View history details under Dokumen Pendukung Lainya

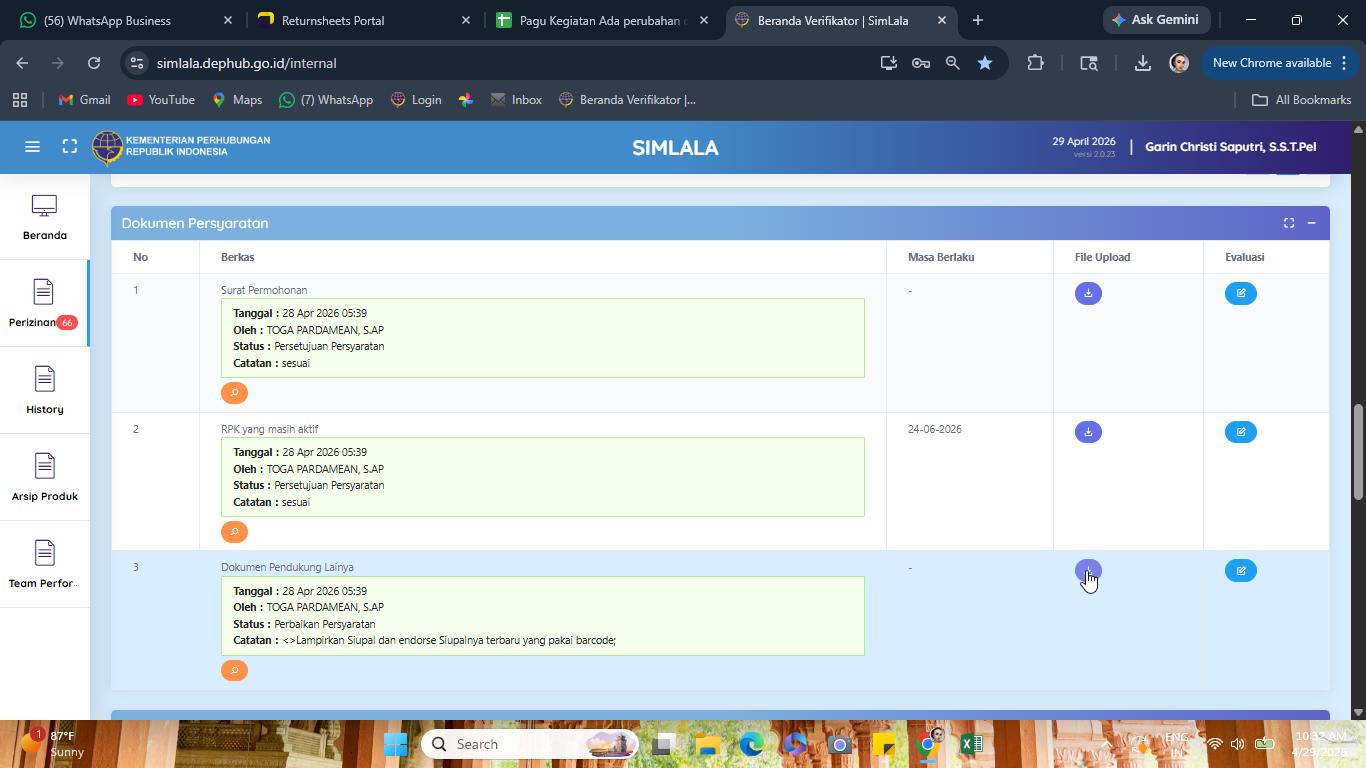click(x=234, y=671)
